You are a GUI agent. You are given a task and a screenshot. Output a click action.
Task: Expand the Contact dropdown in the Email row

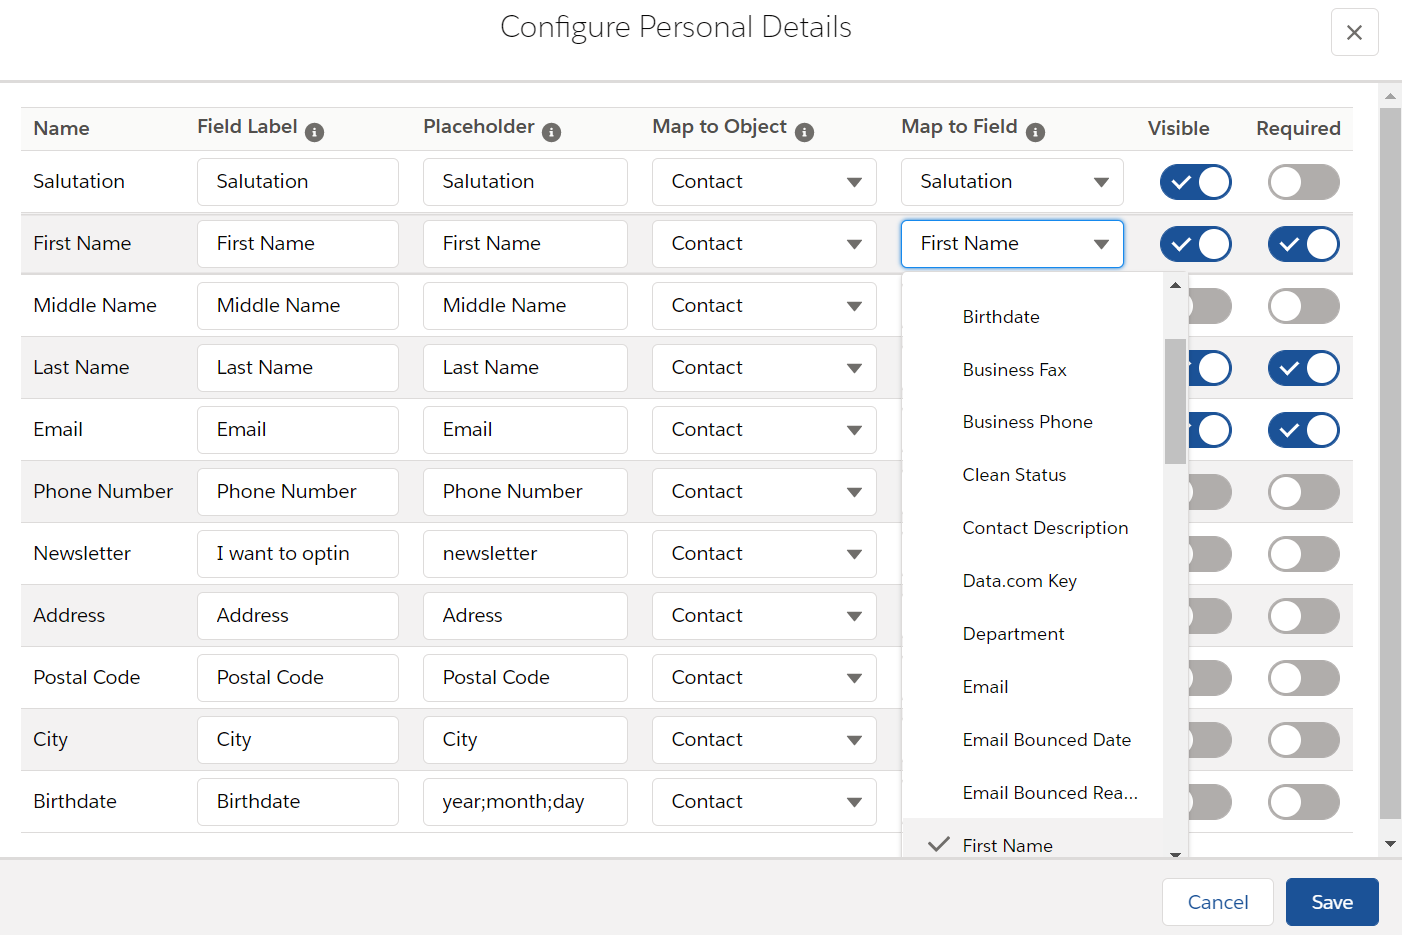click(763, 429)
